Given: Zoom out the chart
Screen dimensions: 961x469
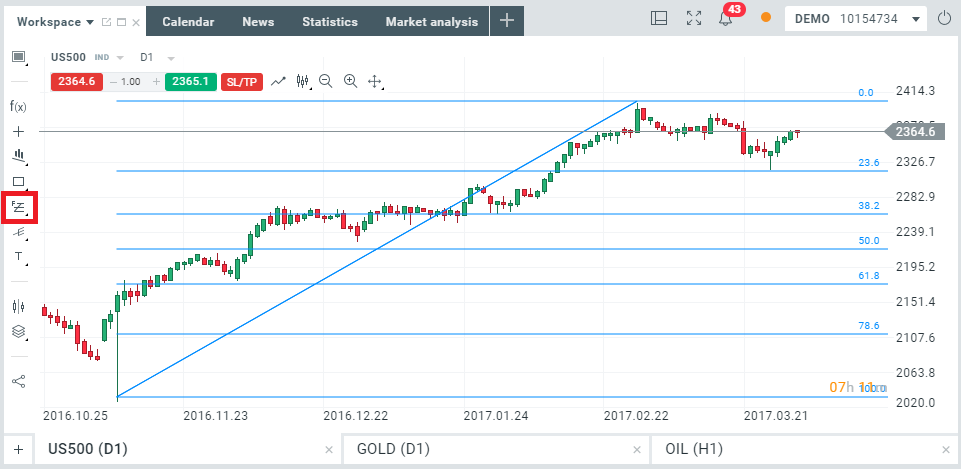Looking at the screenshot, I should [x=326, y=81].
